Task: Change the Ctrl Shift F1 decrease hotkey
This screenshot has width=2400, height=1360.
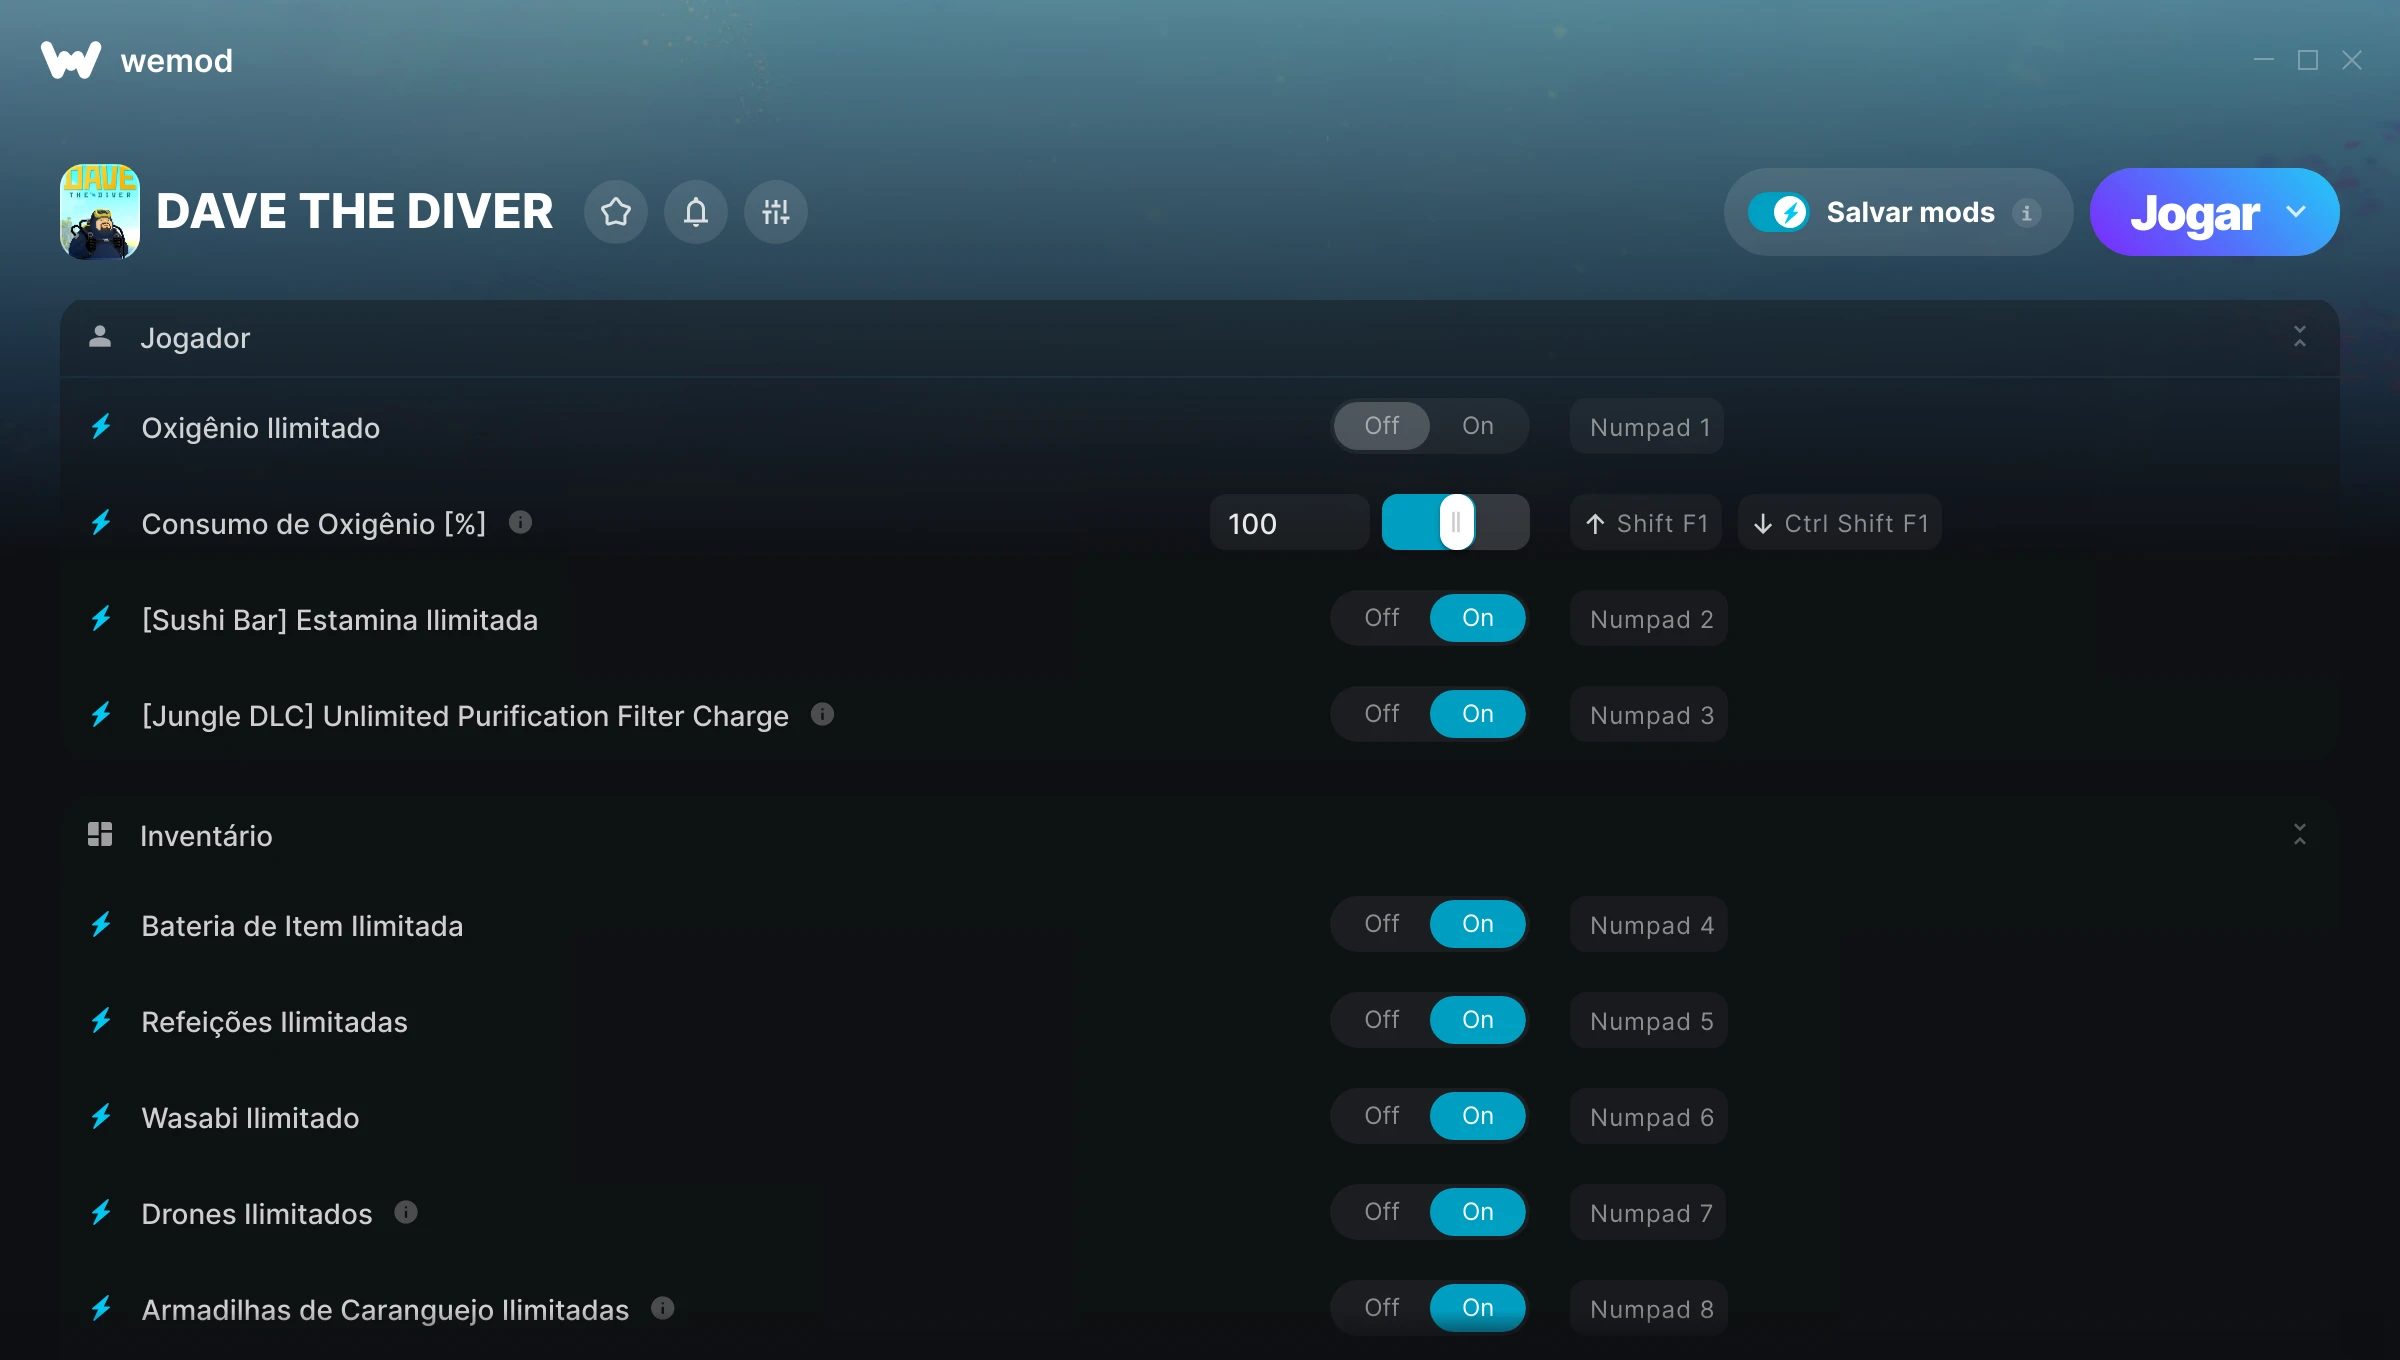Action: pos(1840,523)
